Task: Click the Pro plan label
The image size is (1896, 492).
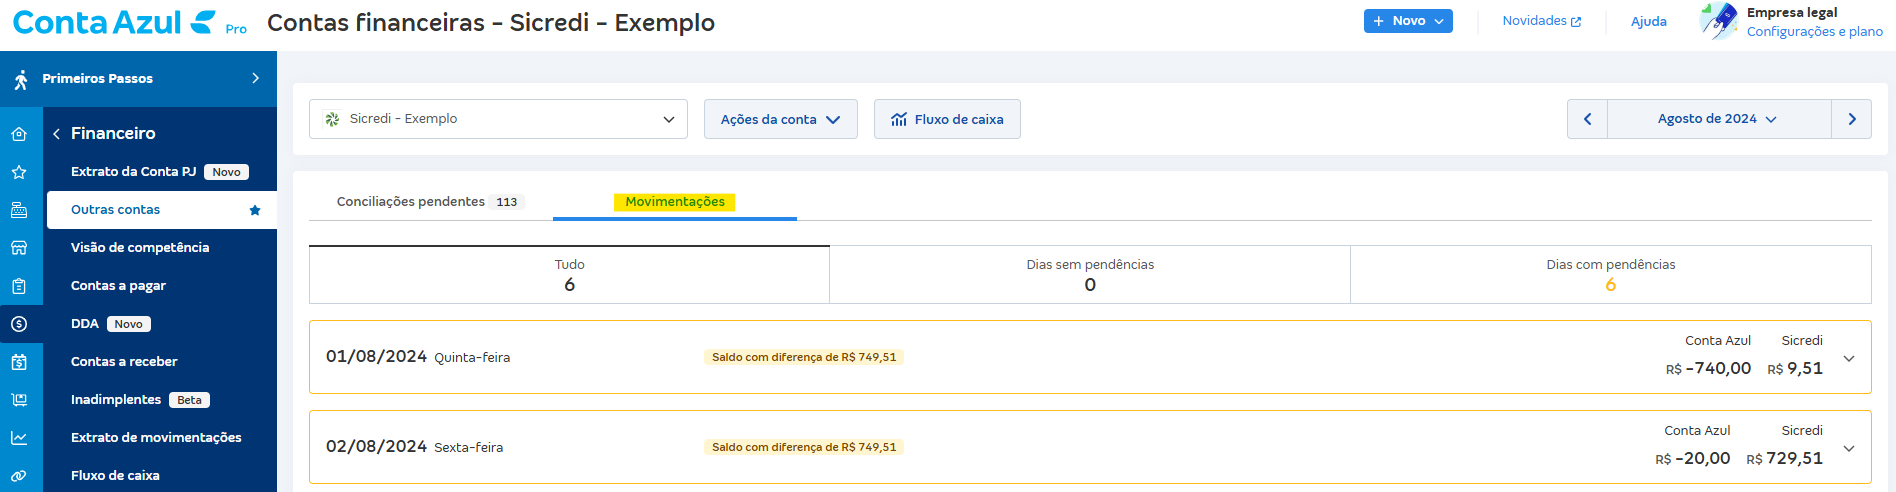Action: [x=236, y=29]
